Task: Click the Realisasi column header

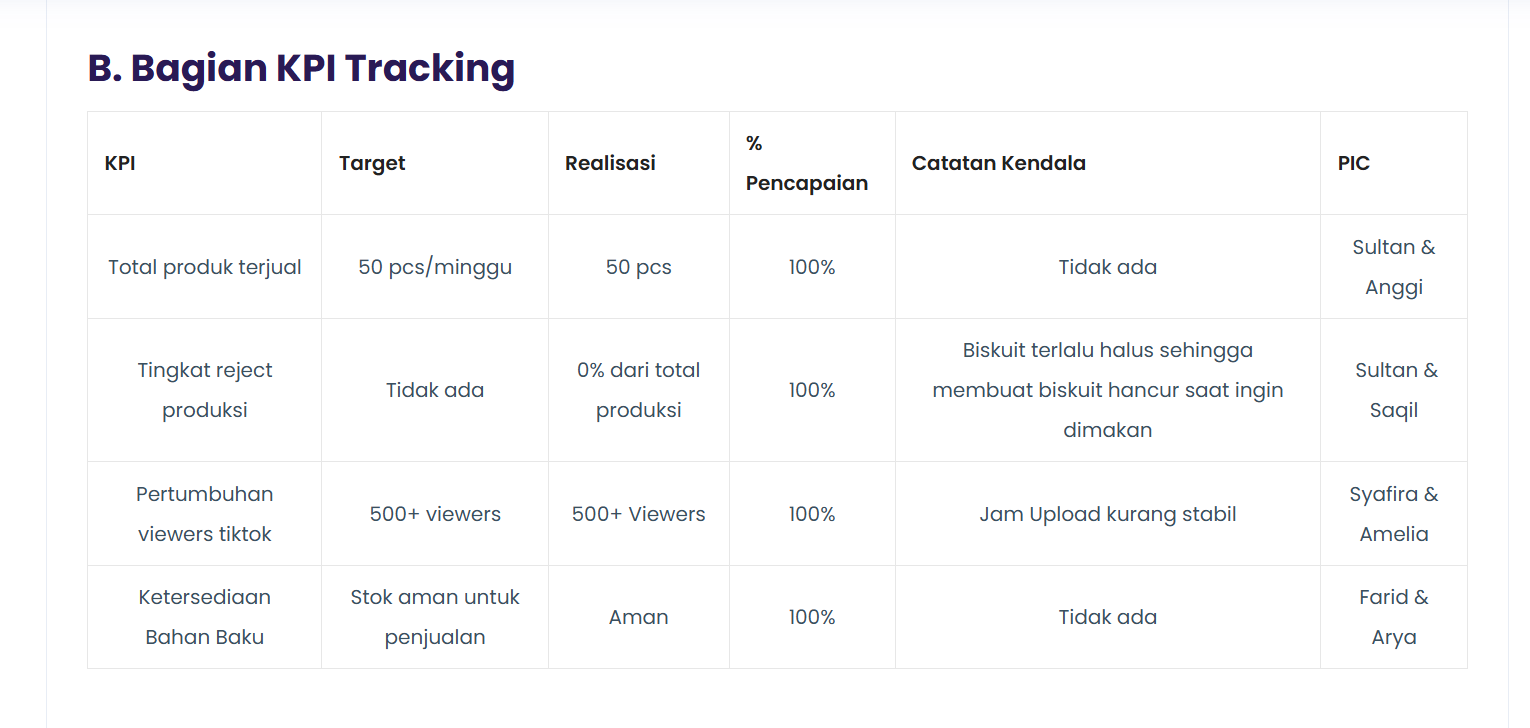Action: coord(639,163)
